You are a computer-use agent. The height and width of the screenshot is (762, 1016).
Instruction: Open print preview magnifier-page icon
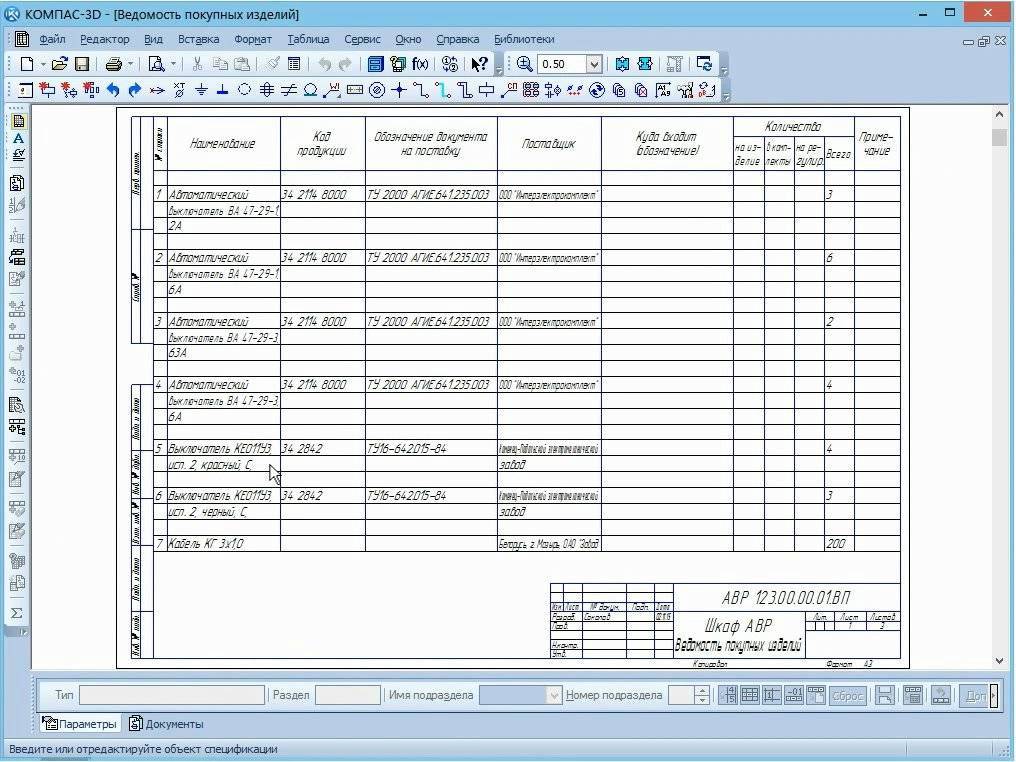[156, 64]
